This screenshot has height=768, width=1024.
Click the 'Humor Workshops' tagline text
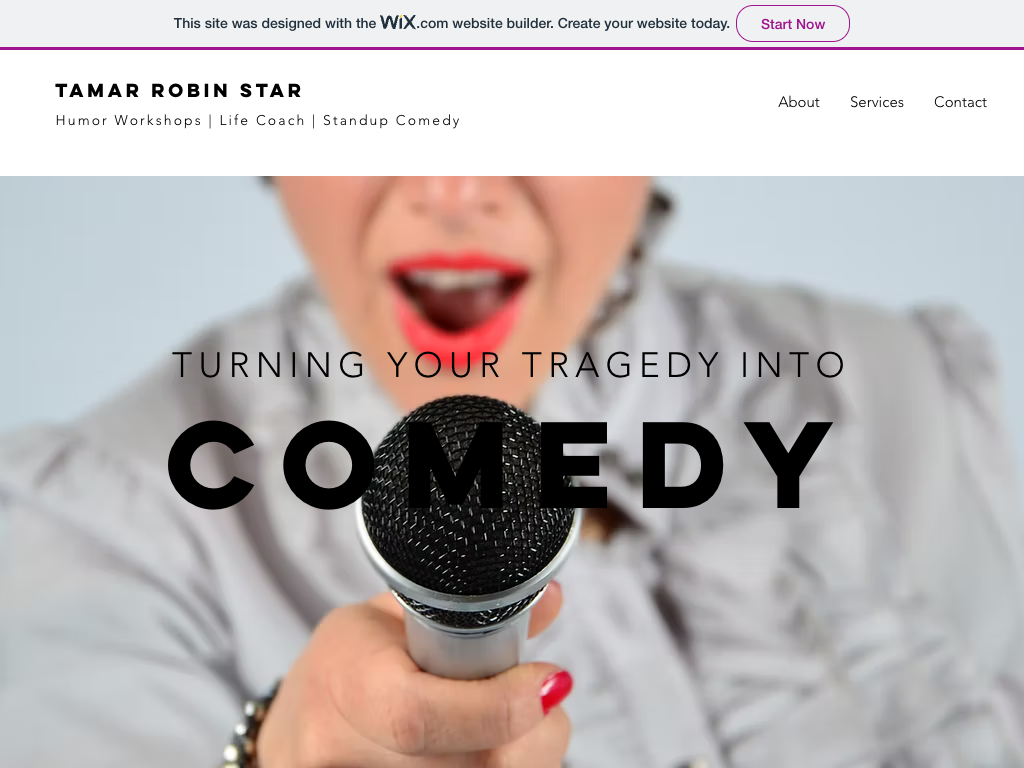click(129, 120)
